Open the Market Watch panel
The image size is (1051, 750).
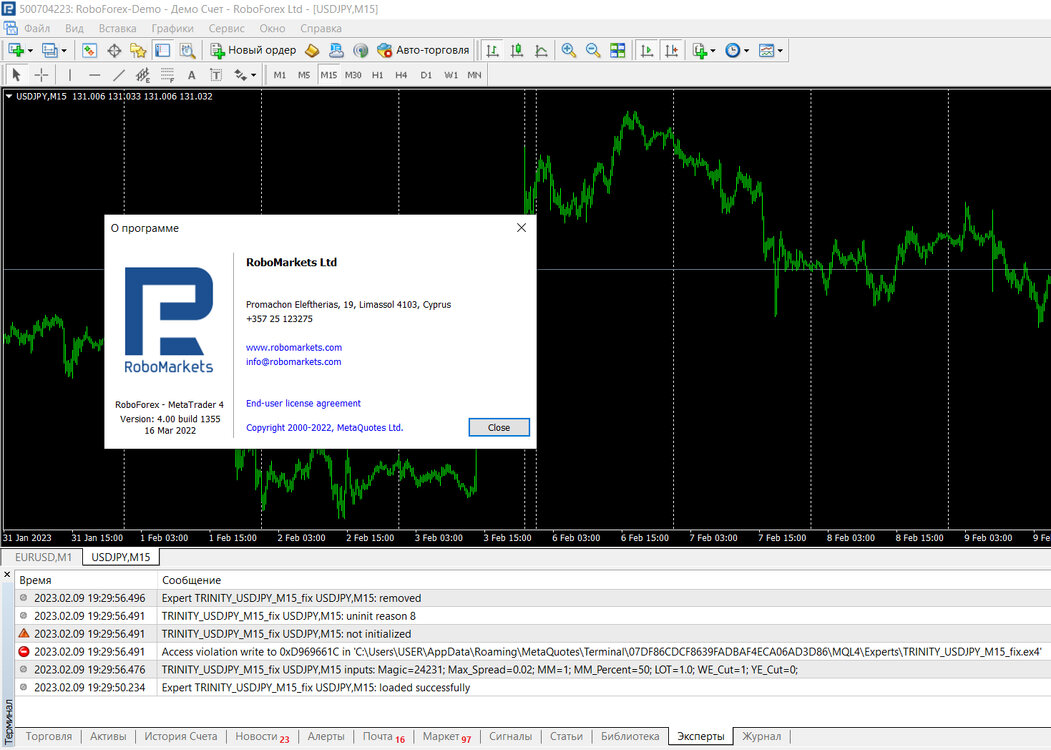click(x=89, y=50)
